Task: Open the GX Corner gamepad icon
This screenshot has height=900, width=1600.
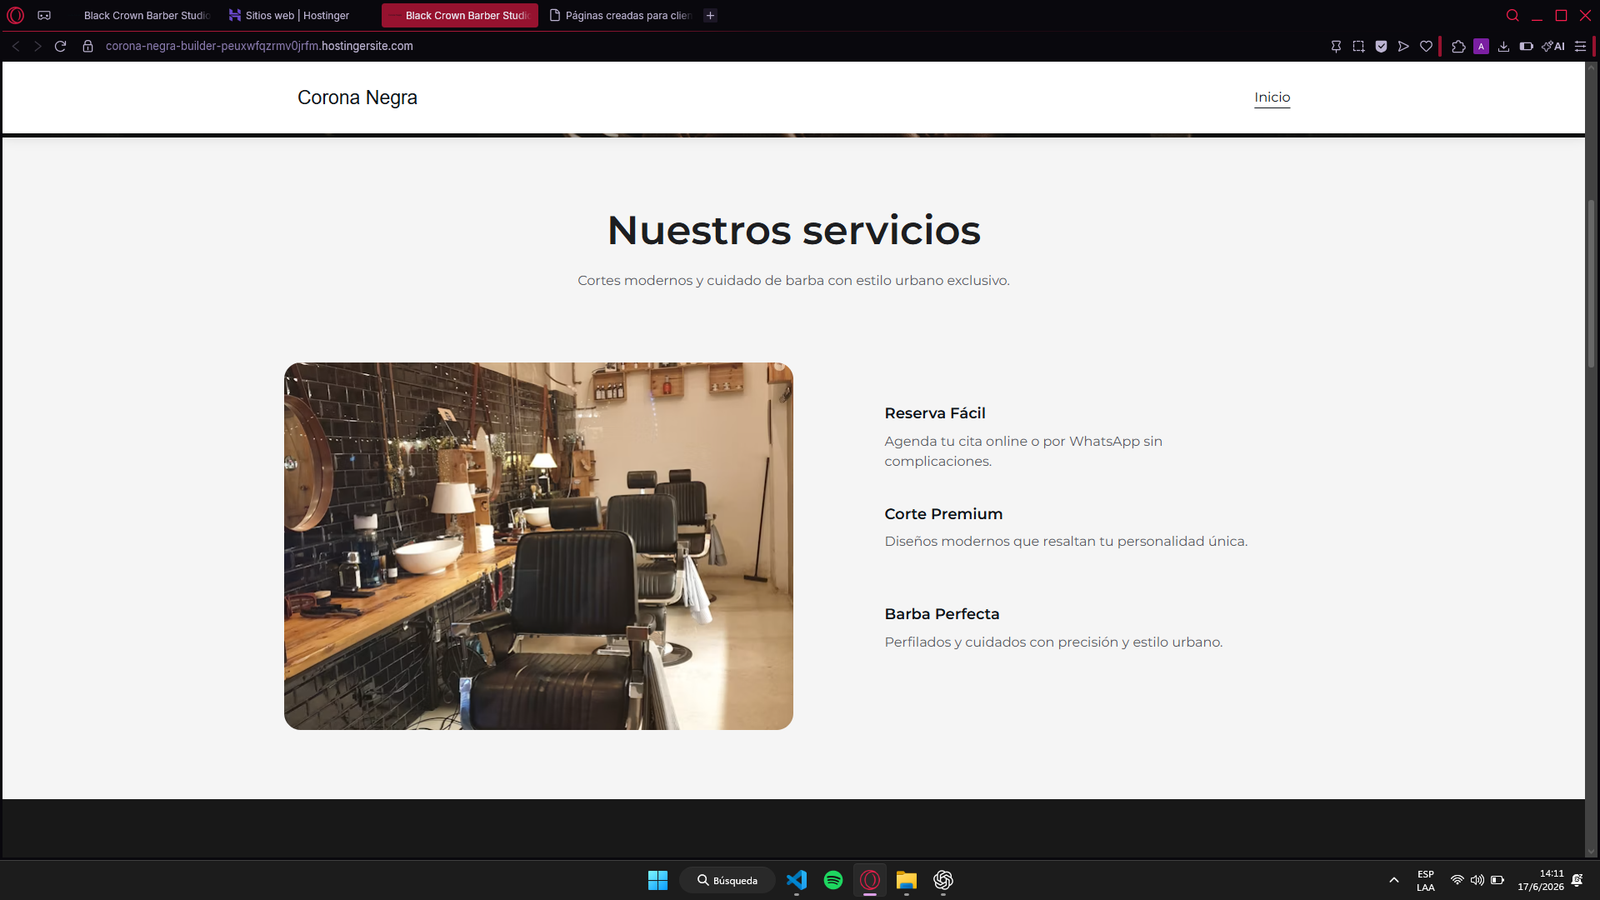Action: tap(44, 15)
